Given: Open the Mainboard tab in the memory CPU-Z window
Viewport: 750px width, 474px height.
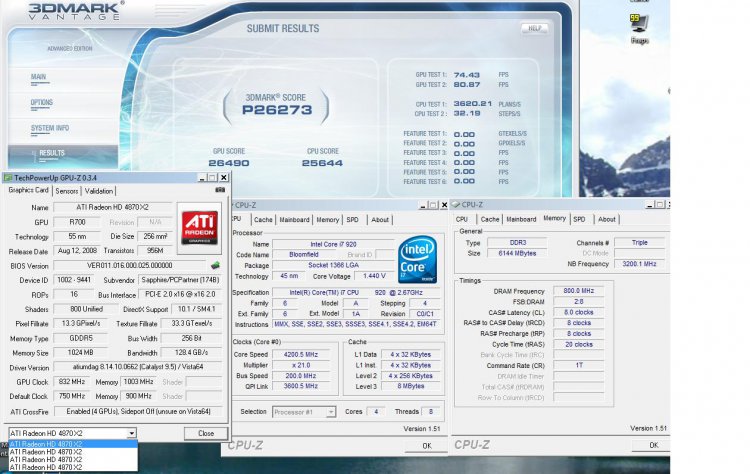Looking at the screenshot, I should (521, 220).
